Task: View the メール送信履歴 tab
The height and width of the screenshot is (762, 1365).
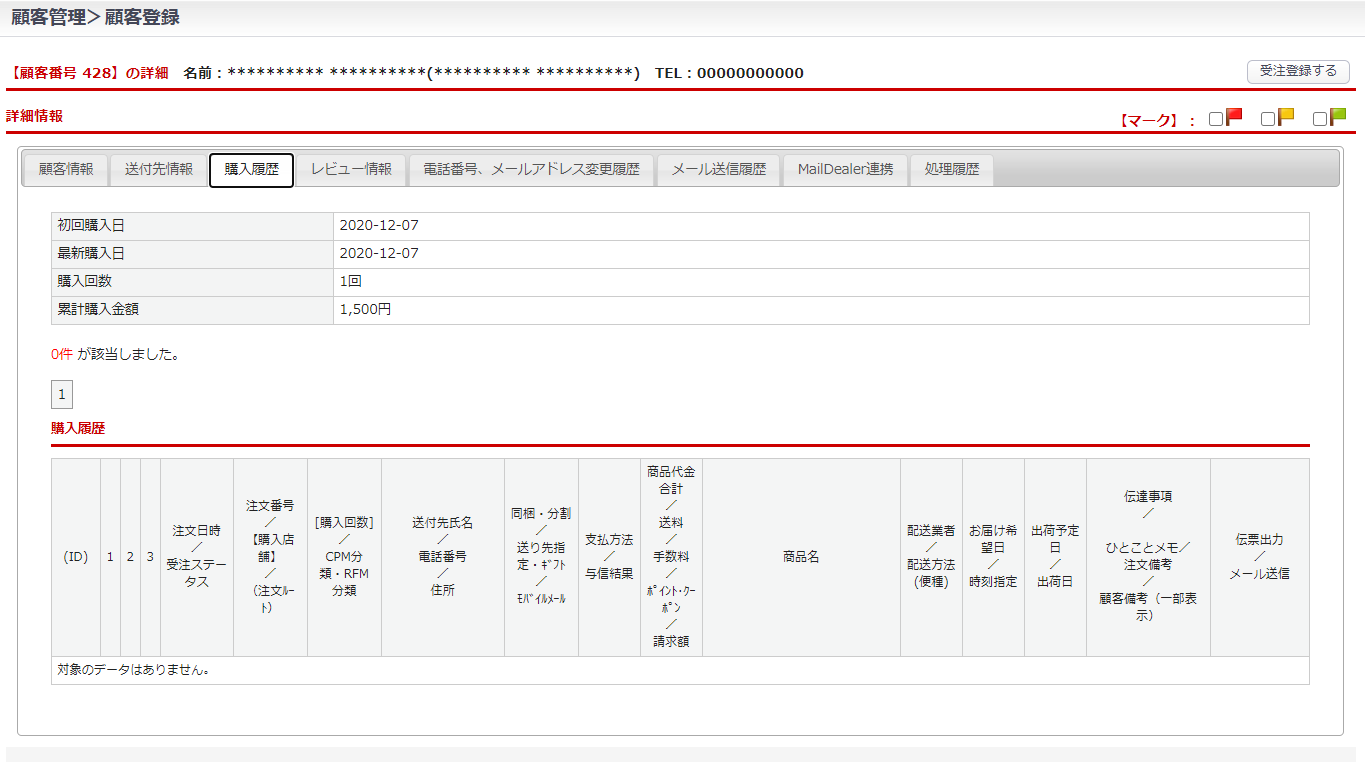Action: coord(718,170)
